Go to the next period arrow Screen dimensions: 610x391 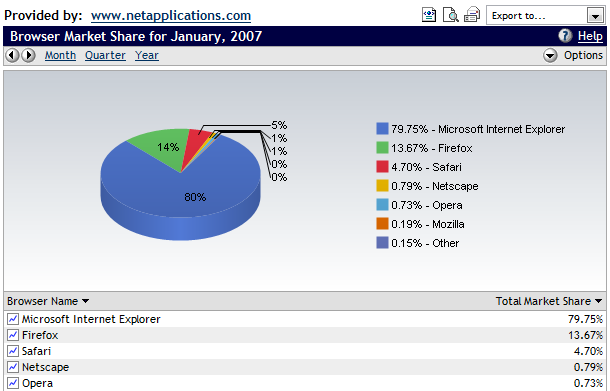pos(28,55)
